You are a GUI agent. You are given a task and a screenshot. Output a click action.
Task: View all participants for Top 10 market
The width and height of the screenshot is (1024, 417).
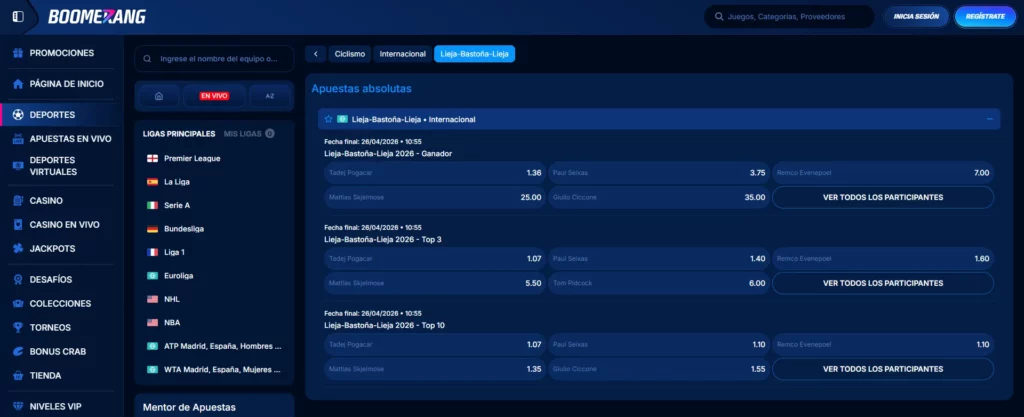(883, 369)
